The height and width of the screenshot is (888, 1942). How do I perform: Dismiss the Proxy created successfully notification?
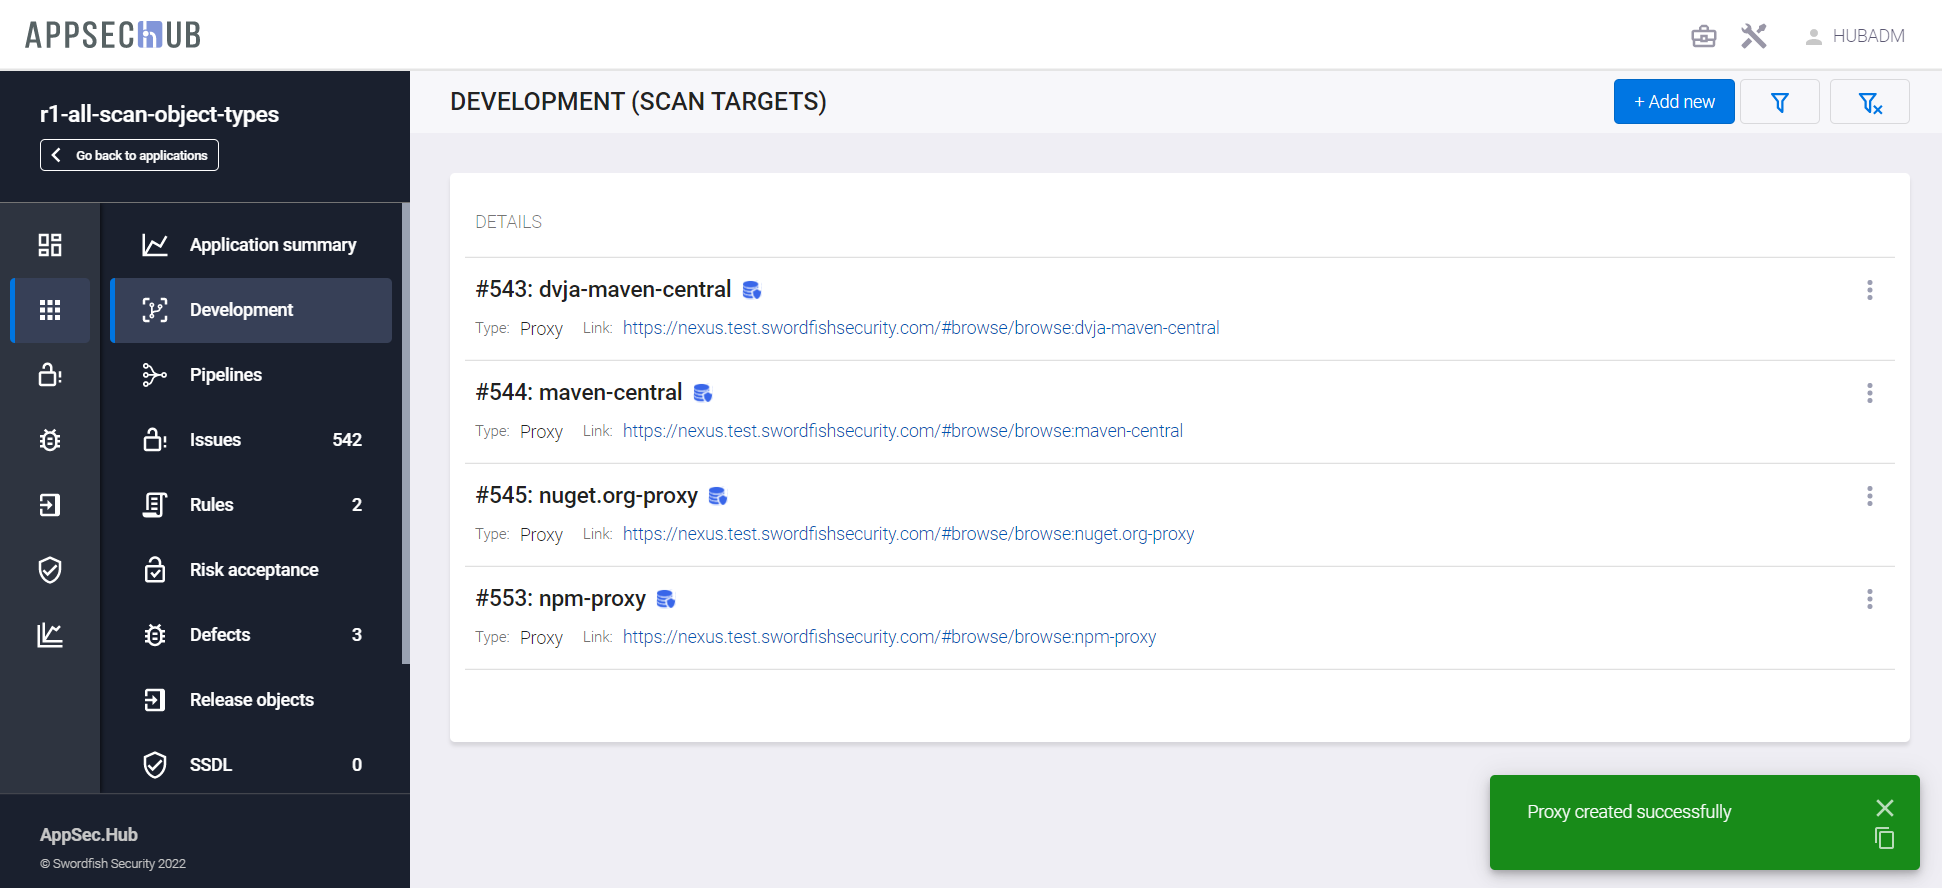1884,808
